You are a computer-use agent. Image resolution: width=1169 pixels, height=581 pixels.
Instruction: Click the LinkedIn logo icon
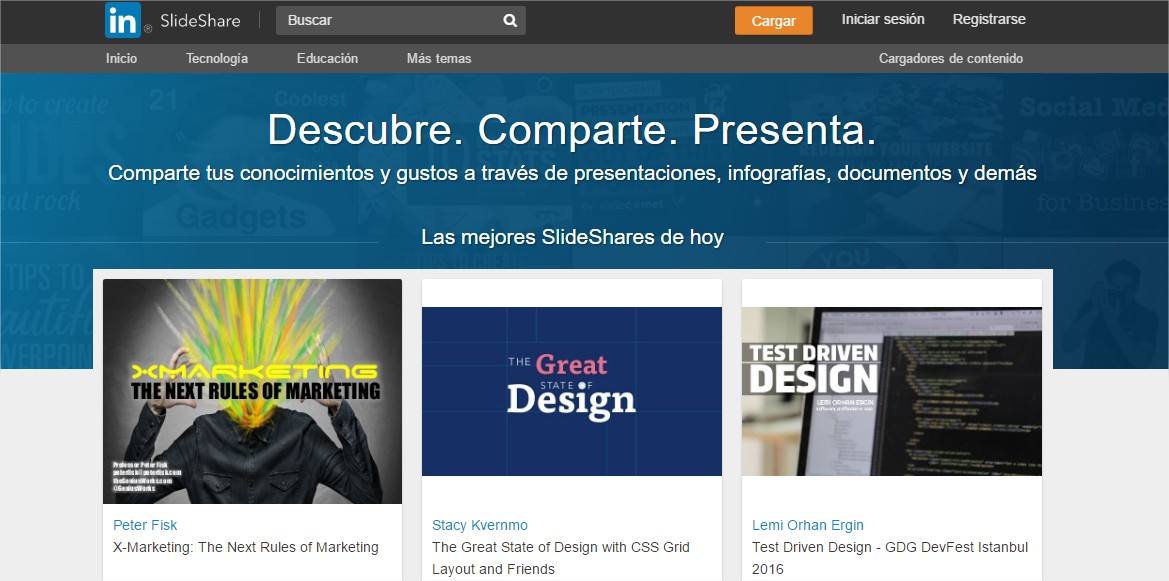coord(123,20)
